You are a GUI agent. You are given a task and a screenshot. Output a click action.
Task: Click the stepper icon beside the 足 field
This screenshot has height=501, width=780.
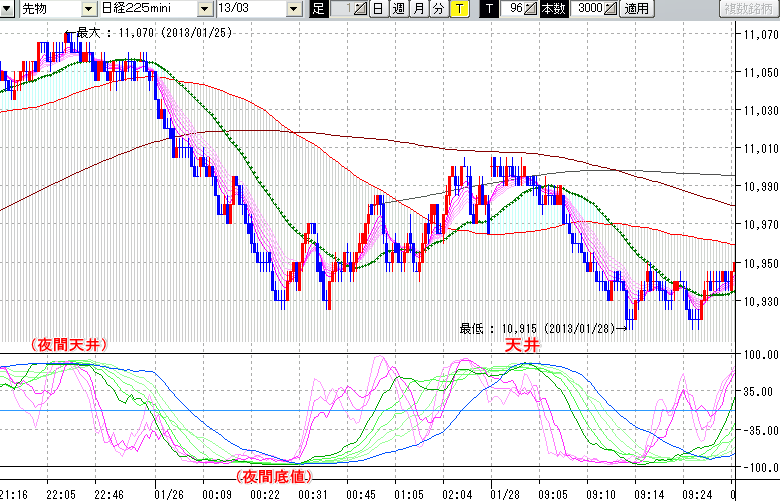pos(359,9)
